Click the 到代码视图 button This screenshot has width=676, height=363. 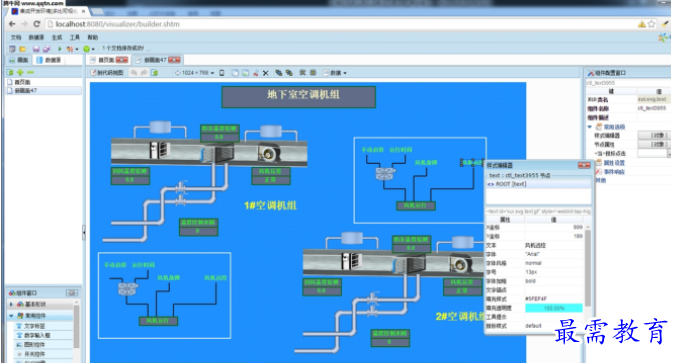pyautogui.click(x=107, y=73)
